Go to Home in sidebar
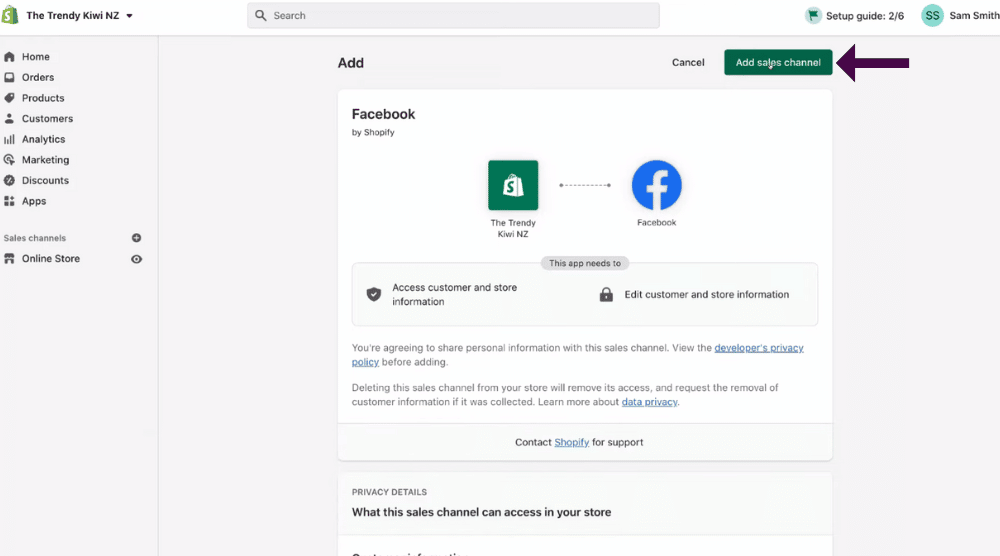This screenshot has width=1000, height=556. (36, 57)
